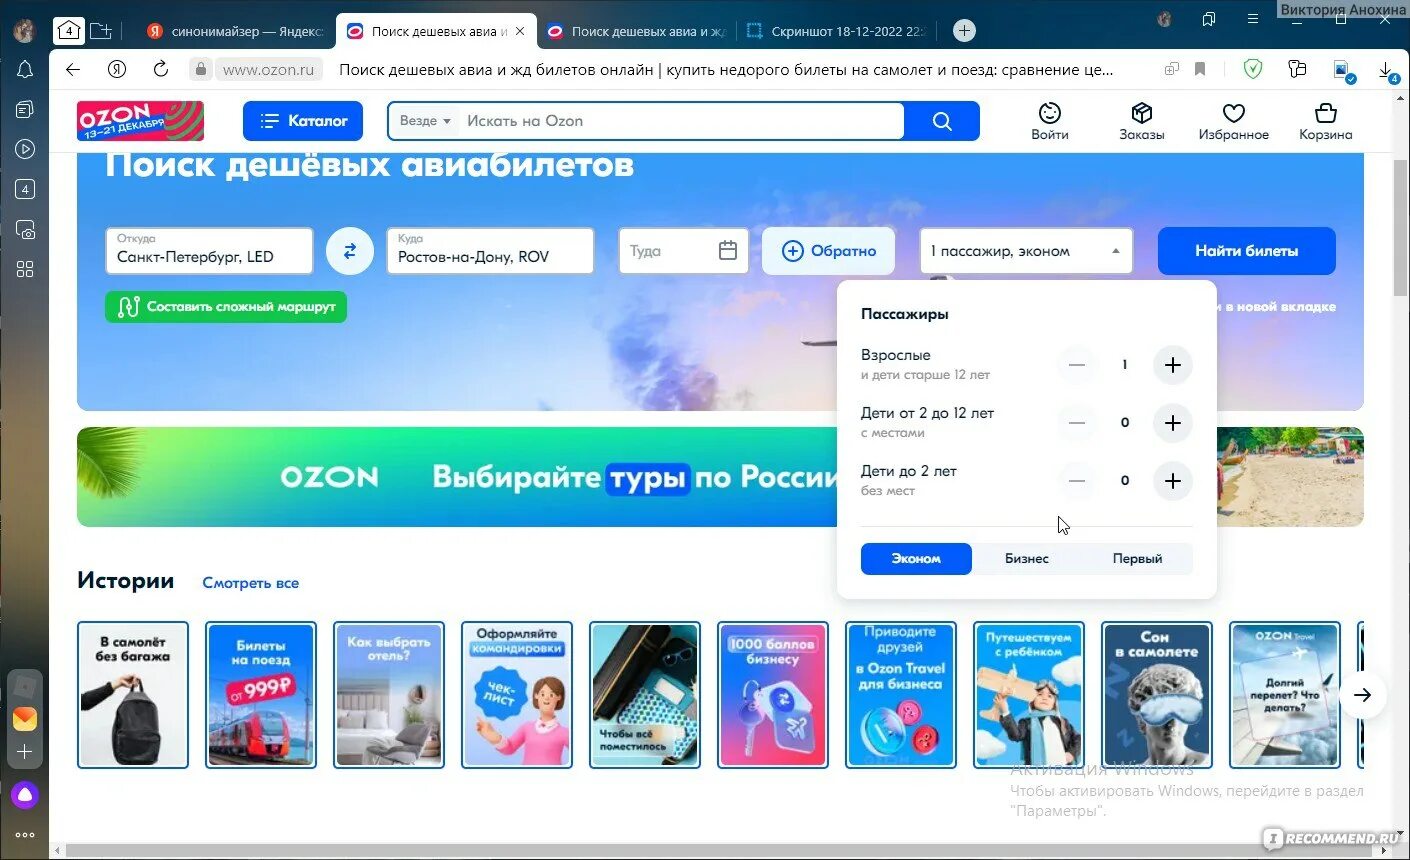Open the Каталог menu button
Image resolution: width=1410 pixels, height=860 pixels.
pos(303,121)
